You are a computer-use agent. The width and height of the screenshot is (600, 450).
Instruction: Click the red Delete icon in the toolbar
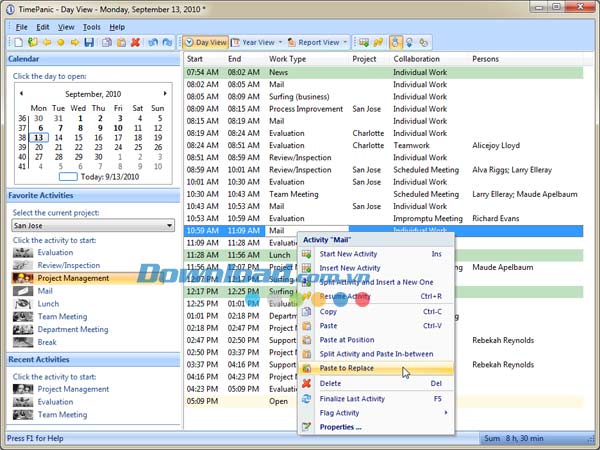pos(135,43)
